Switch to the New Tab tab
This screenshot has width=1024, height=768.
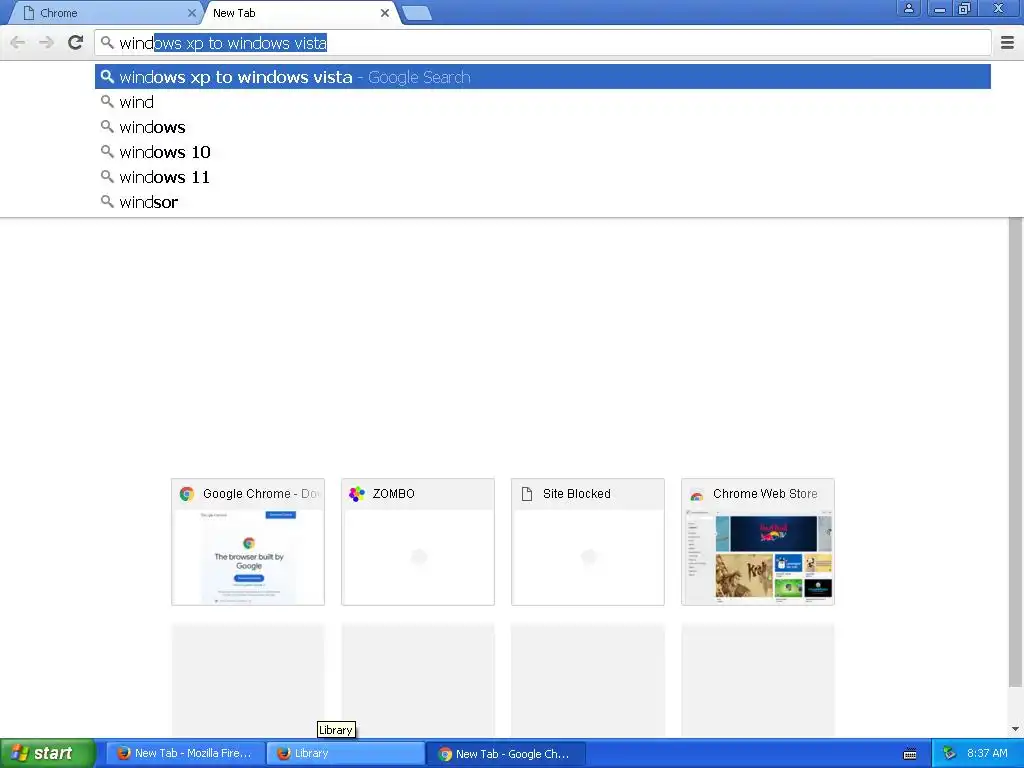tap(300, 13)
